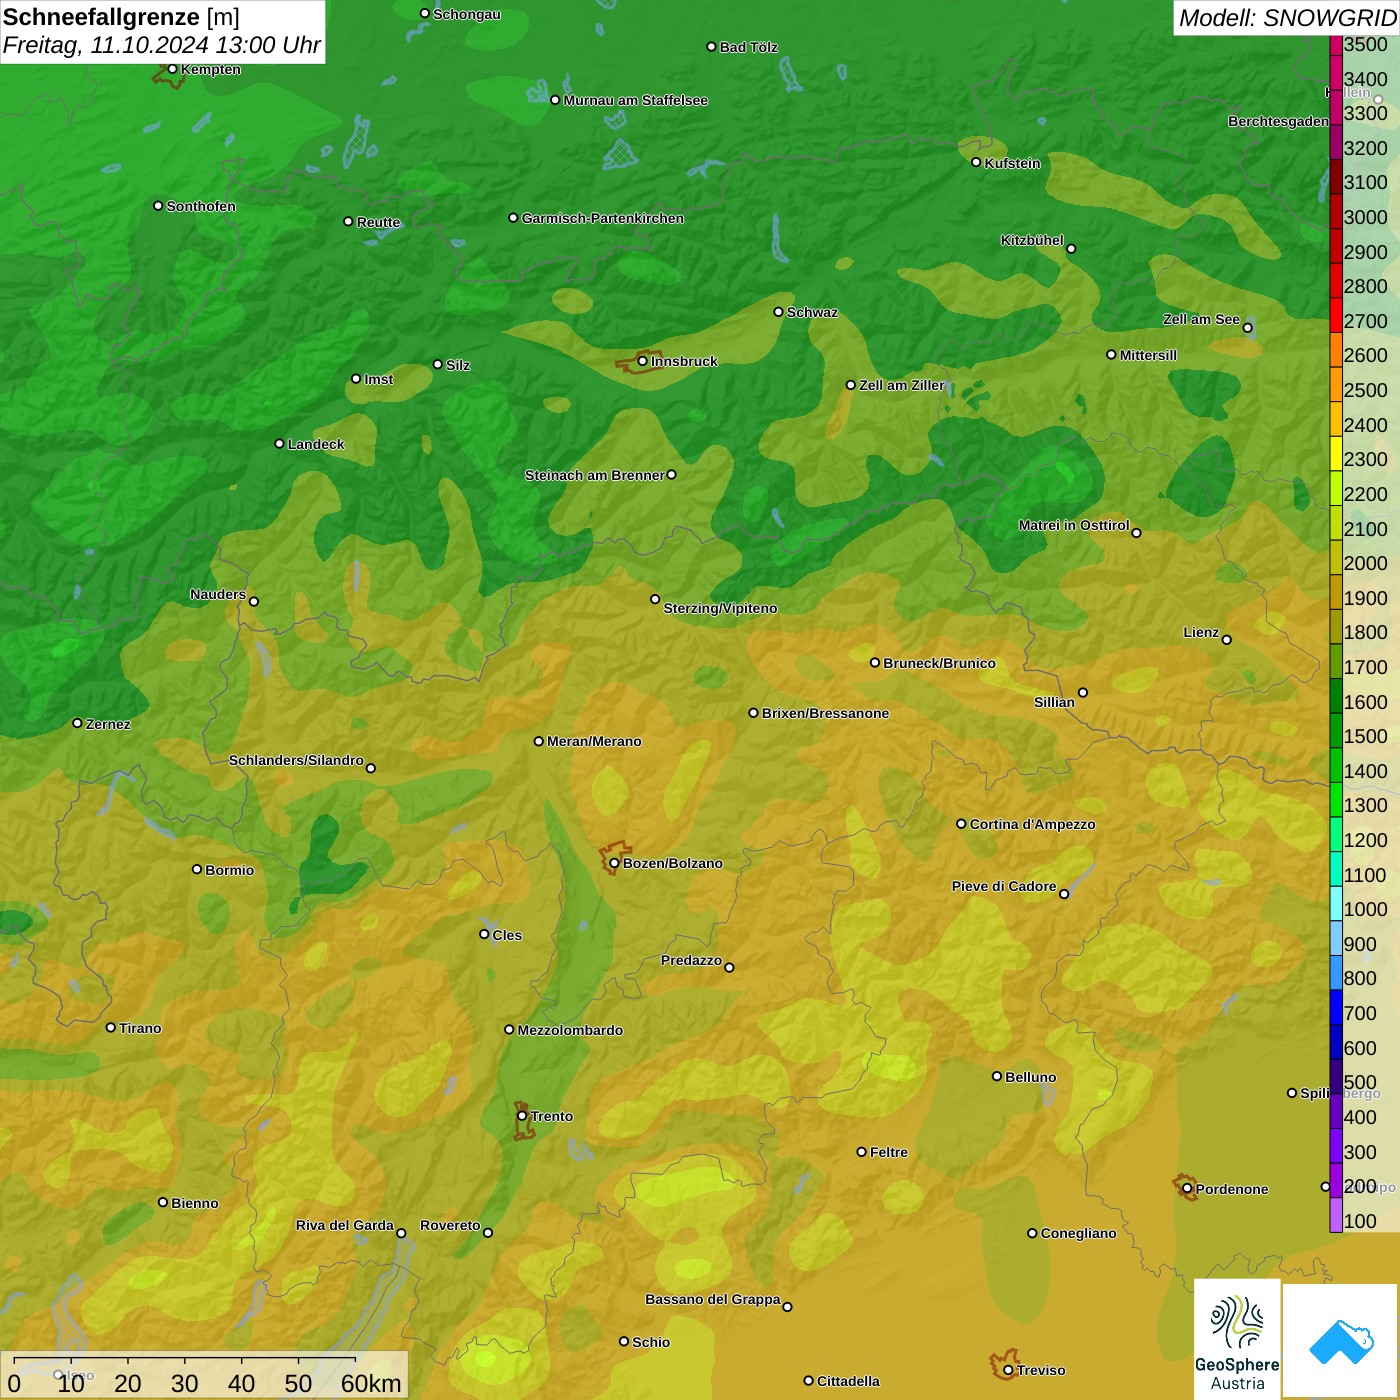Click the Bormio marker dot
1400x1400 pixels.
pos(197,869)
